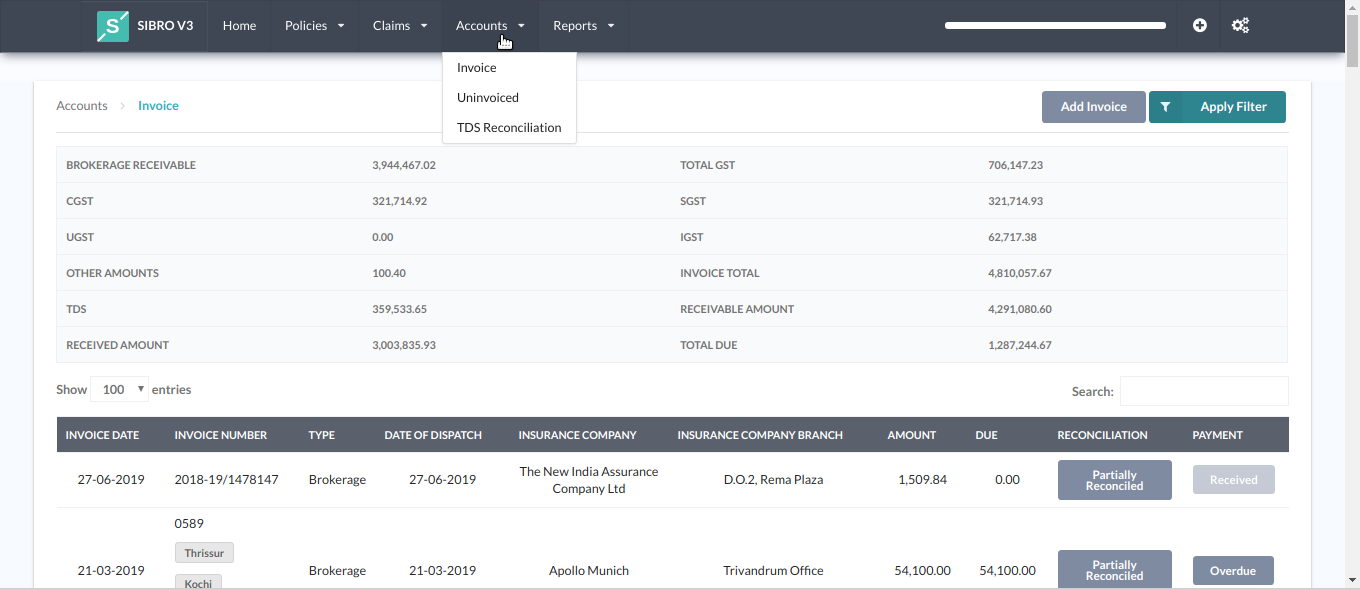The image size is (1360, 589).
Task: Open TDS Reconciliation from the Accounts menu
Action: (509, 127)
